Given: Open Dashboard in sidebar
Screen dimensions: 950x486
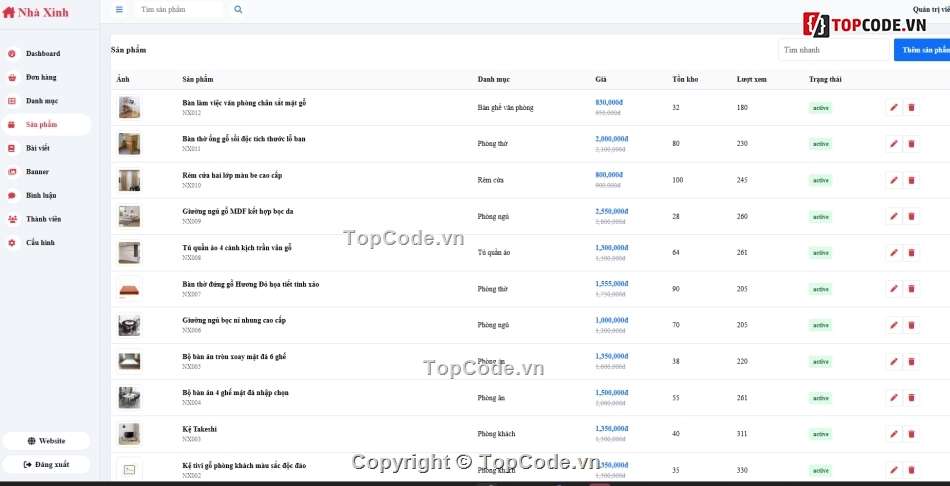Looking at the screenshot, I should [46, 53].
